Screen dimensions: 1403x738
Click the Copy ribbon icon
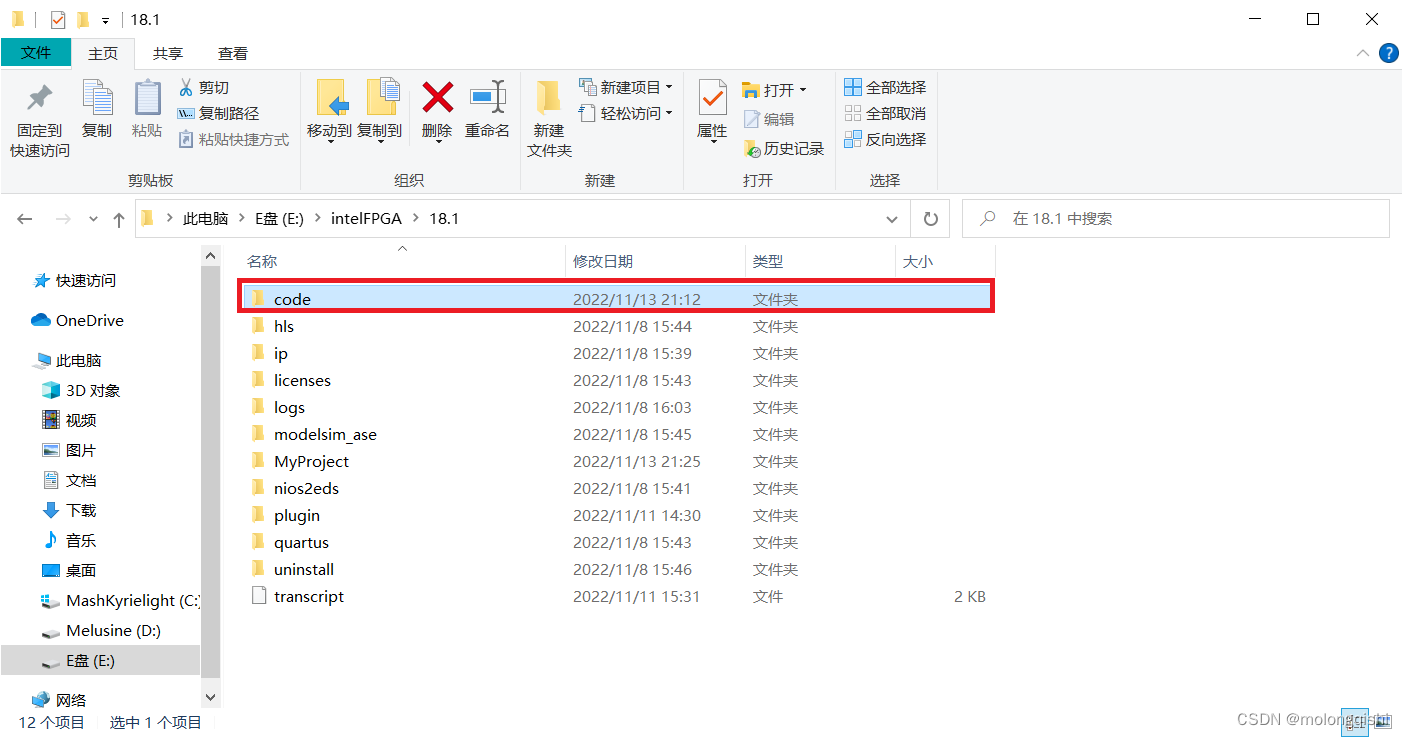tap(97, 110)
